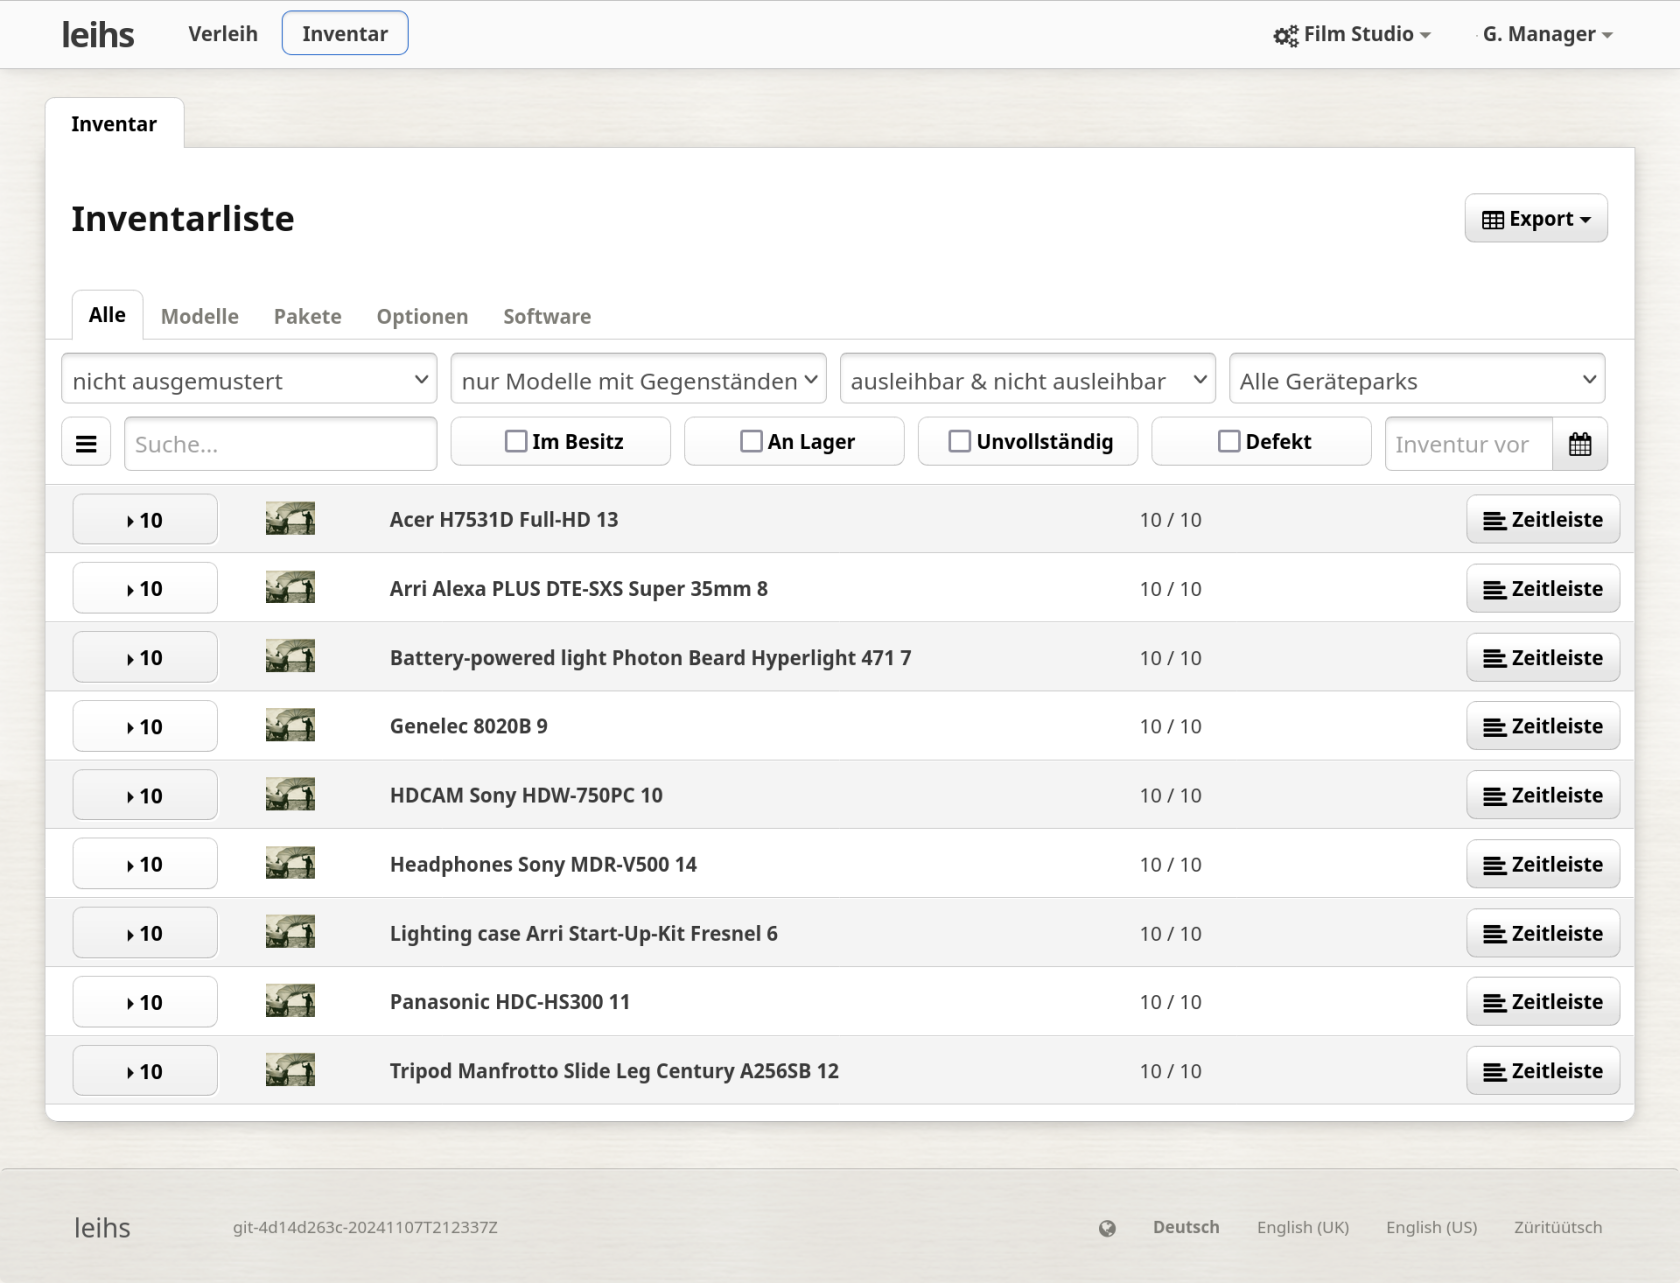Open Zeitleiste for Tripod Manfrotto Slide Leg
This screenshot has width=1680, height=1283.
(x=1543, y=1071)
